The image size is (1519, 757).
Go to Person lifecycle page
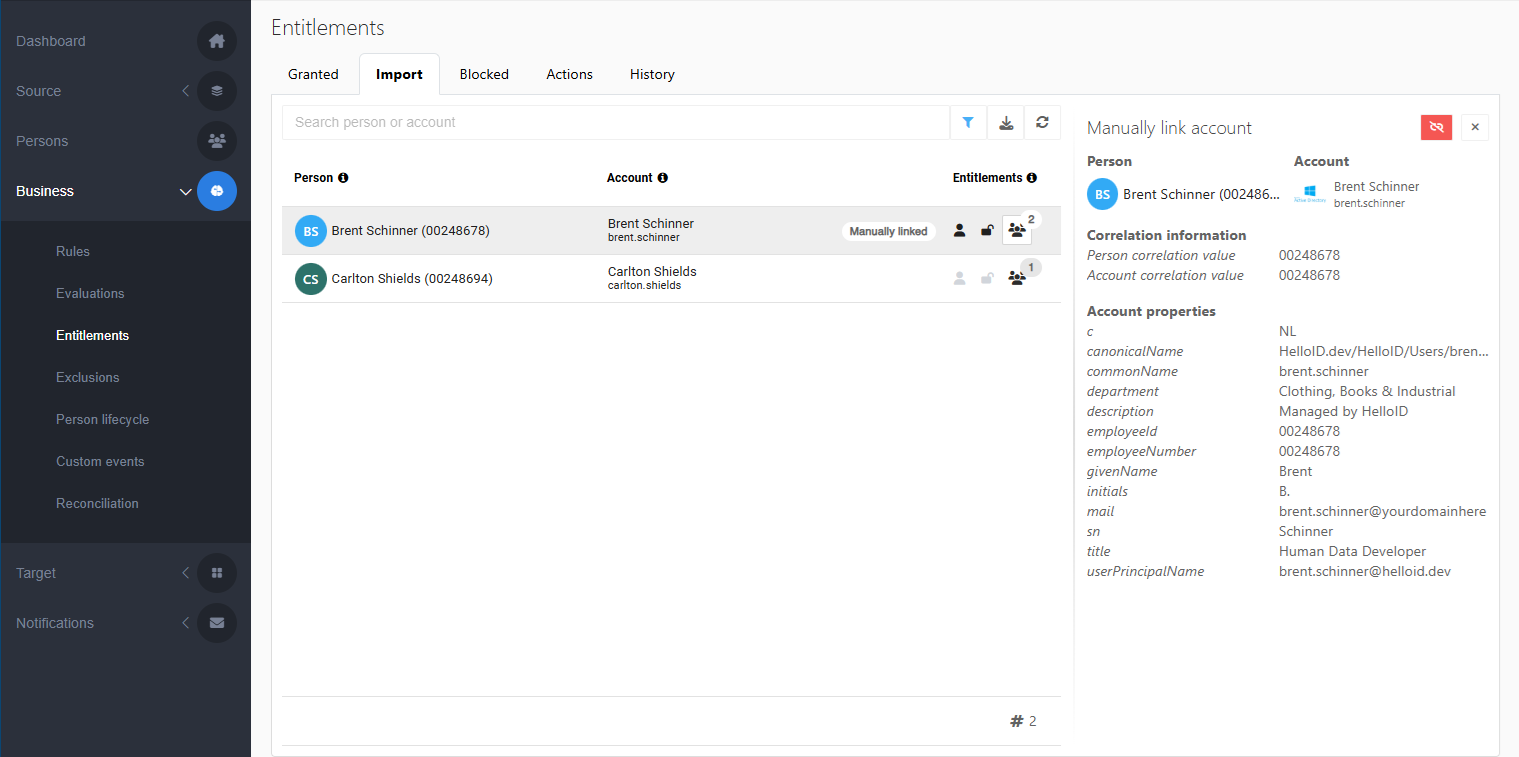click(x=102, y=419)
